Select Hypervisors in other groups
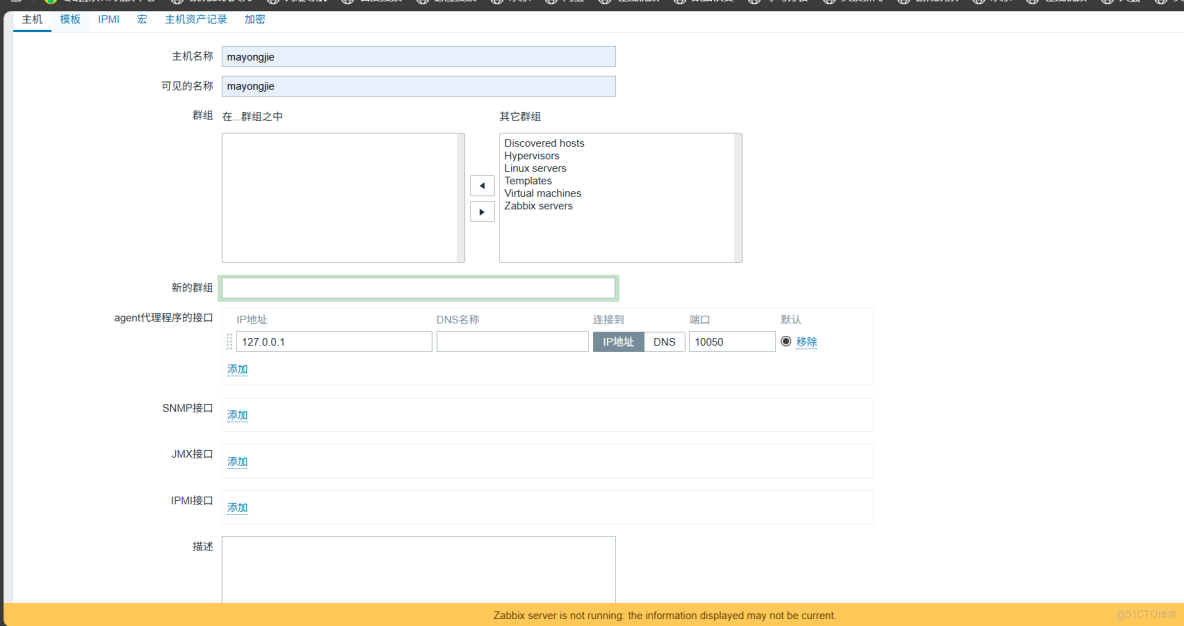The height and width of the screenshot is (626, 1184). click(532, 156)
